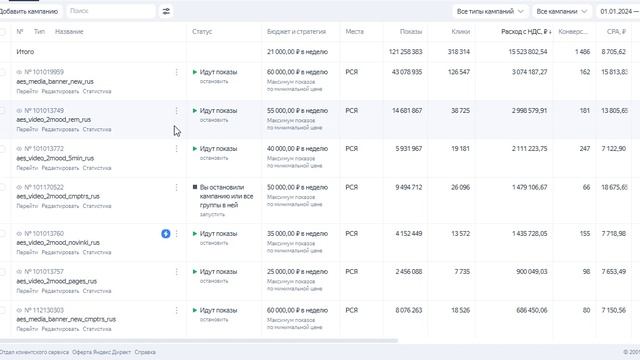Screen dimensions: 640x360
Task: Click the horizontal scrollbar below the table
Action: [198, 340]
